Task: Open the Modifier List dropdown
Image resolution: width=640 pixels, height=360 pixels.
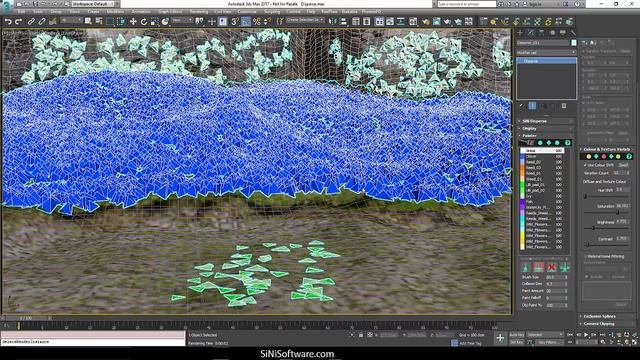Action: pyautogui.click(x=546, y=52)
